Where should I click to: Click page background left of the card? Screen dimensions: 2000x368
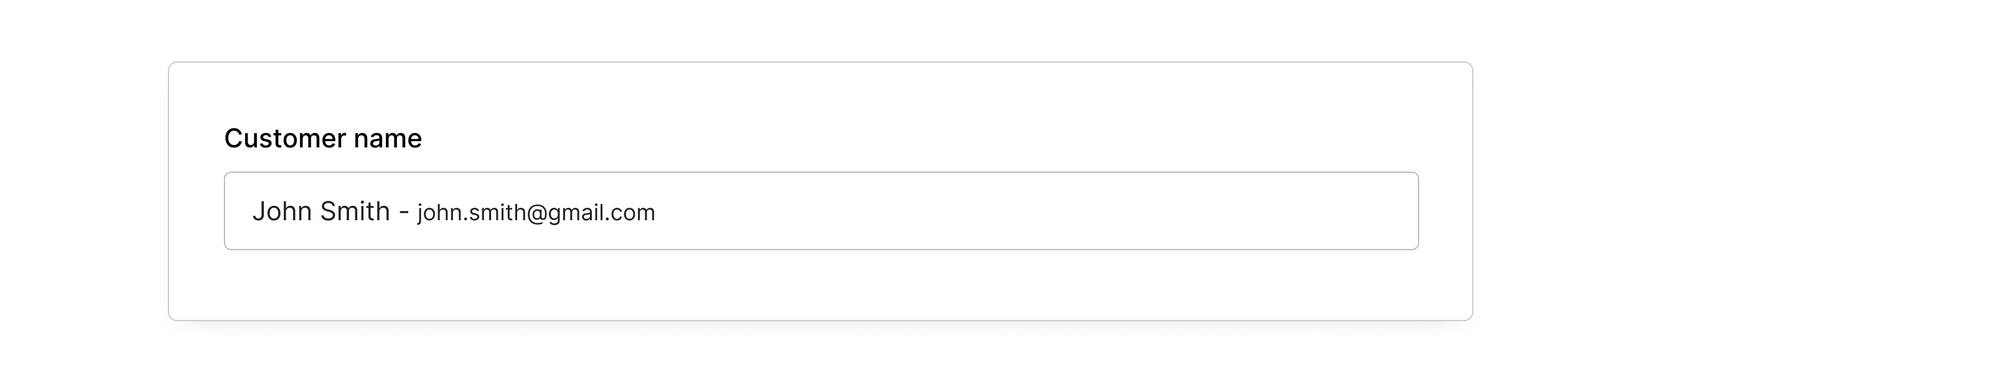83,190
